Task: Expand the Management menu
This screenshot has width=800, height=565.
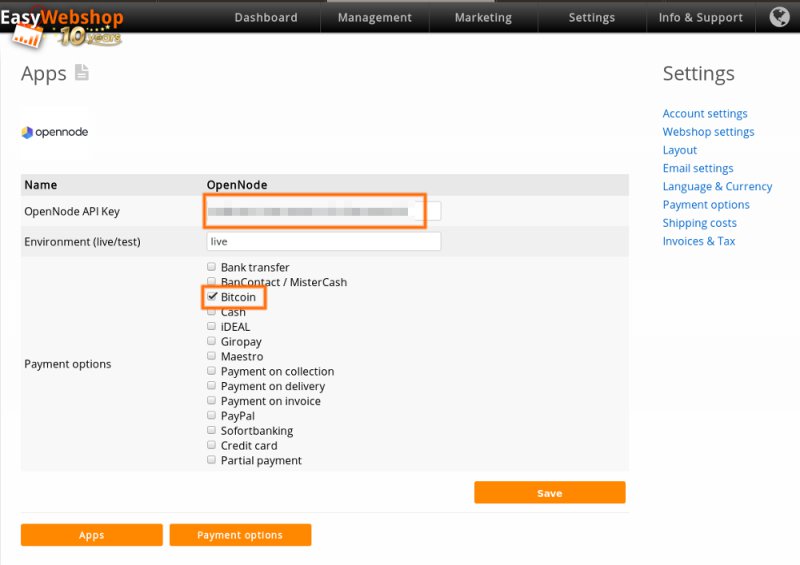Action: [x=374, y=17]
